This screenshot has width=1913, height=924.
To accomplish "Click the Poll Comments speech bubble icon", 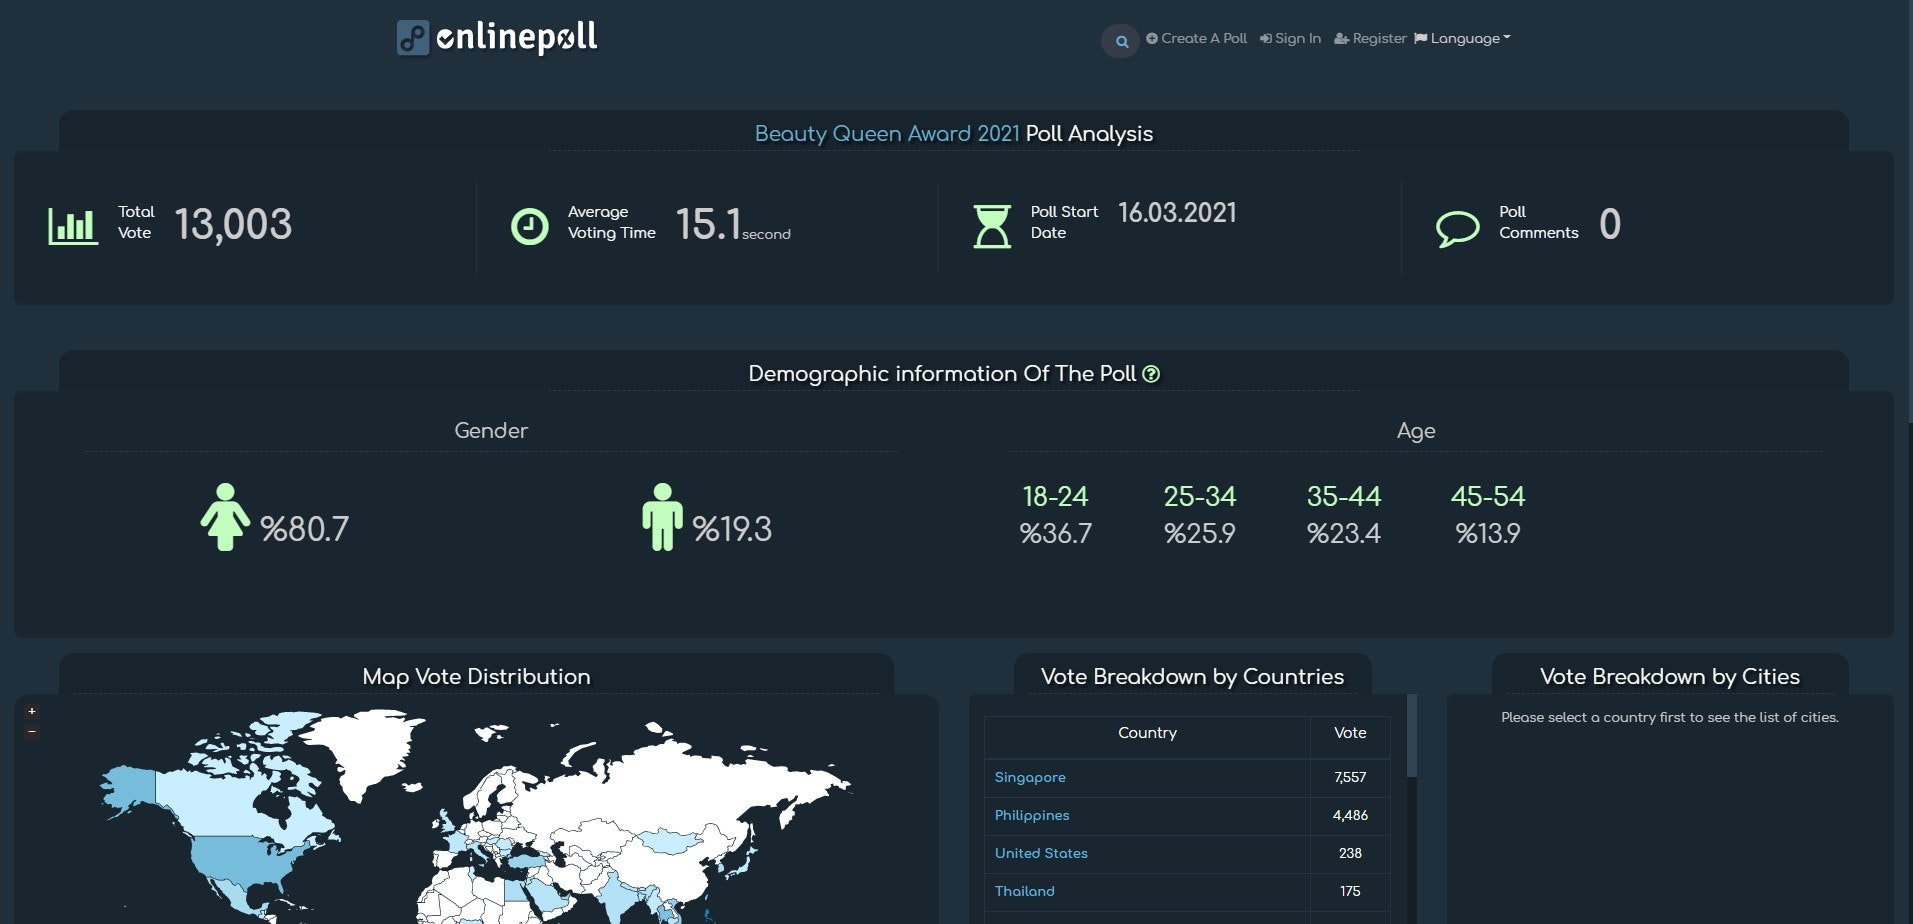I will 1457,228.
